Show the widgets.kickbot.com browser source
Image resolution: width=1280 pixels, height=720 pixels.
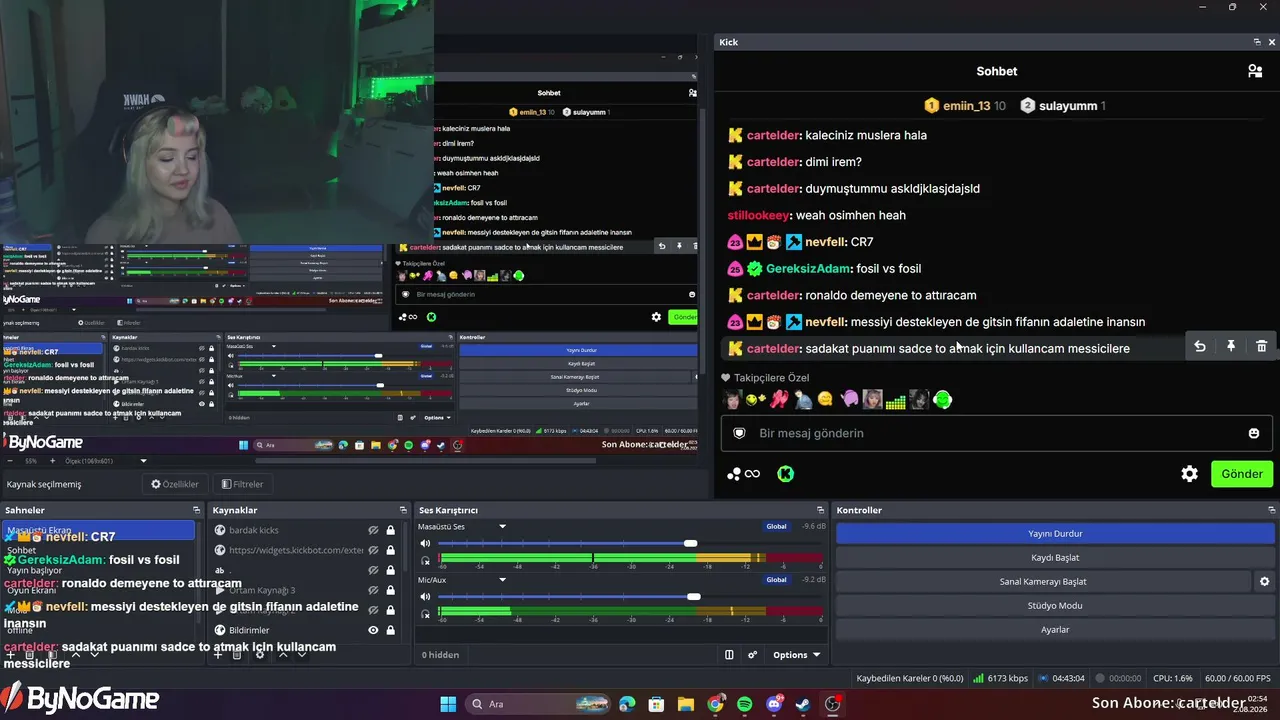click(373, 550)
